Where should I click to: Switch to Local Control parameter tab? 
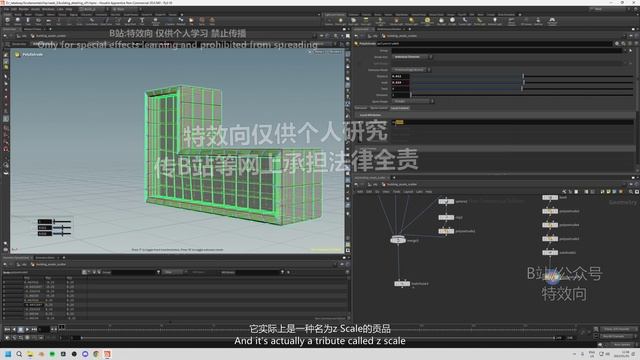400,108
